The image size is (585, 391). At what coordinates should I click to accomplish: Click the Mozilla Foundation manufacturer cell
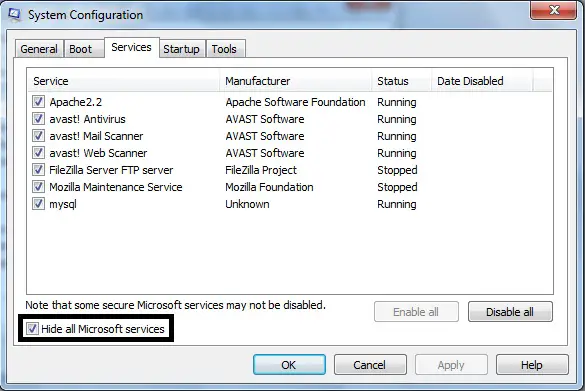269,187
